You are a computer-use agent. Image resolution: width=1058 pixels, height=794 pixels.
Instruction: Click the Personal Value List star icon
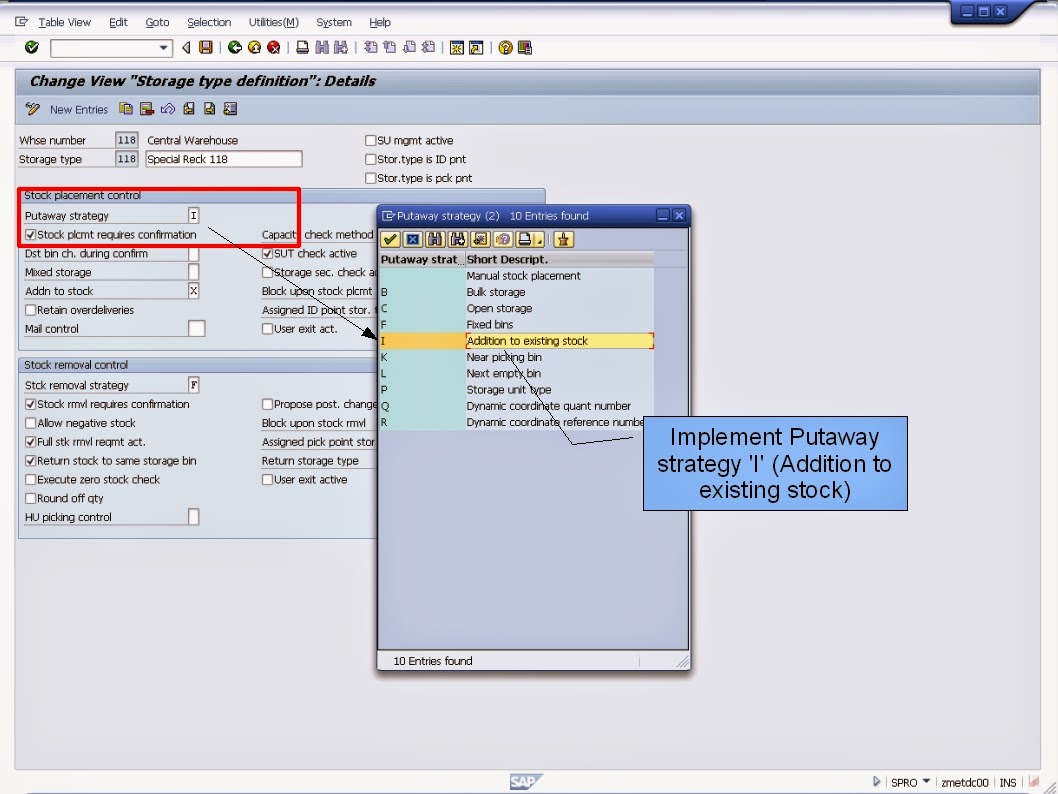[563, 239]
